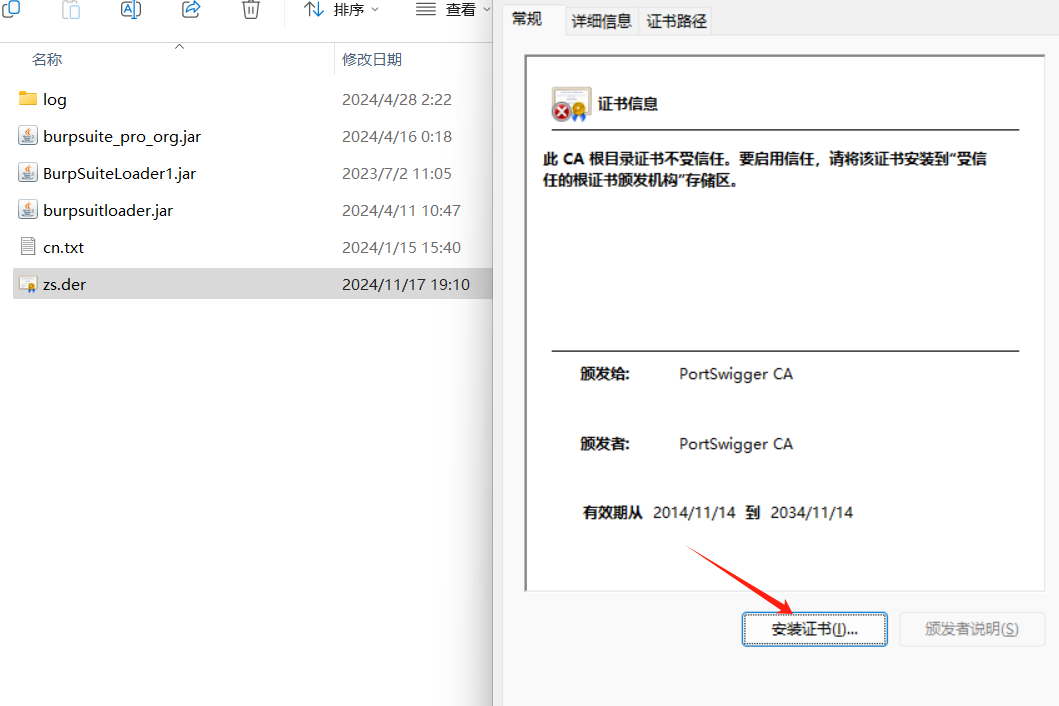Screen dimensions: 1059x706
Task: Click the Delete trash icon in toolbar
Action: (x=251, y=9)
